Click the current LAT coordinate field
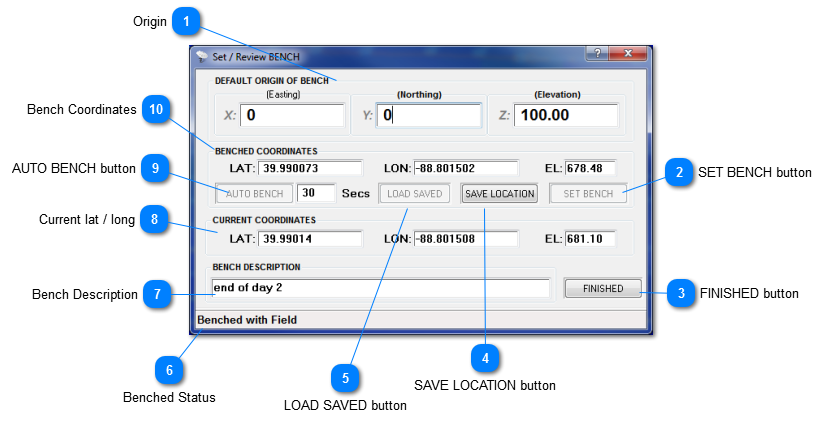This screenshot has width=828, height=429. 310,239
